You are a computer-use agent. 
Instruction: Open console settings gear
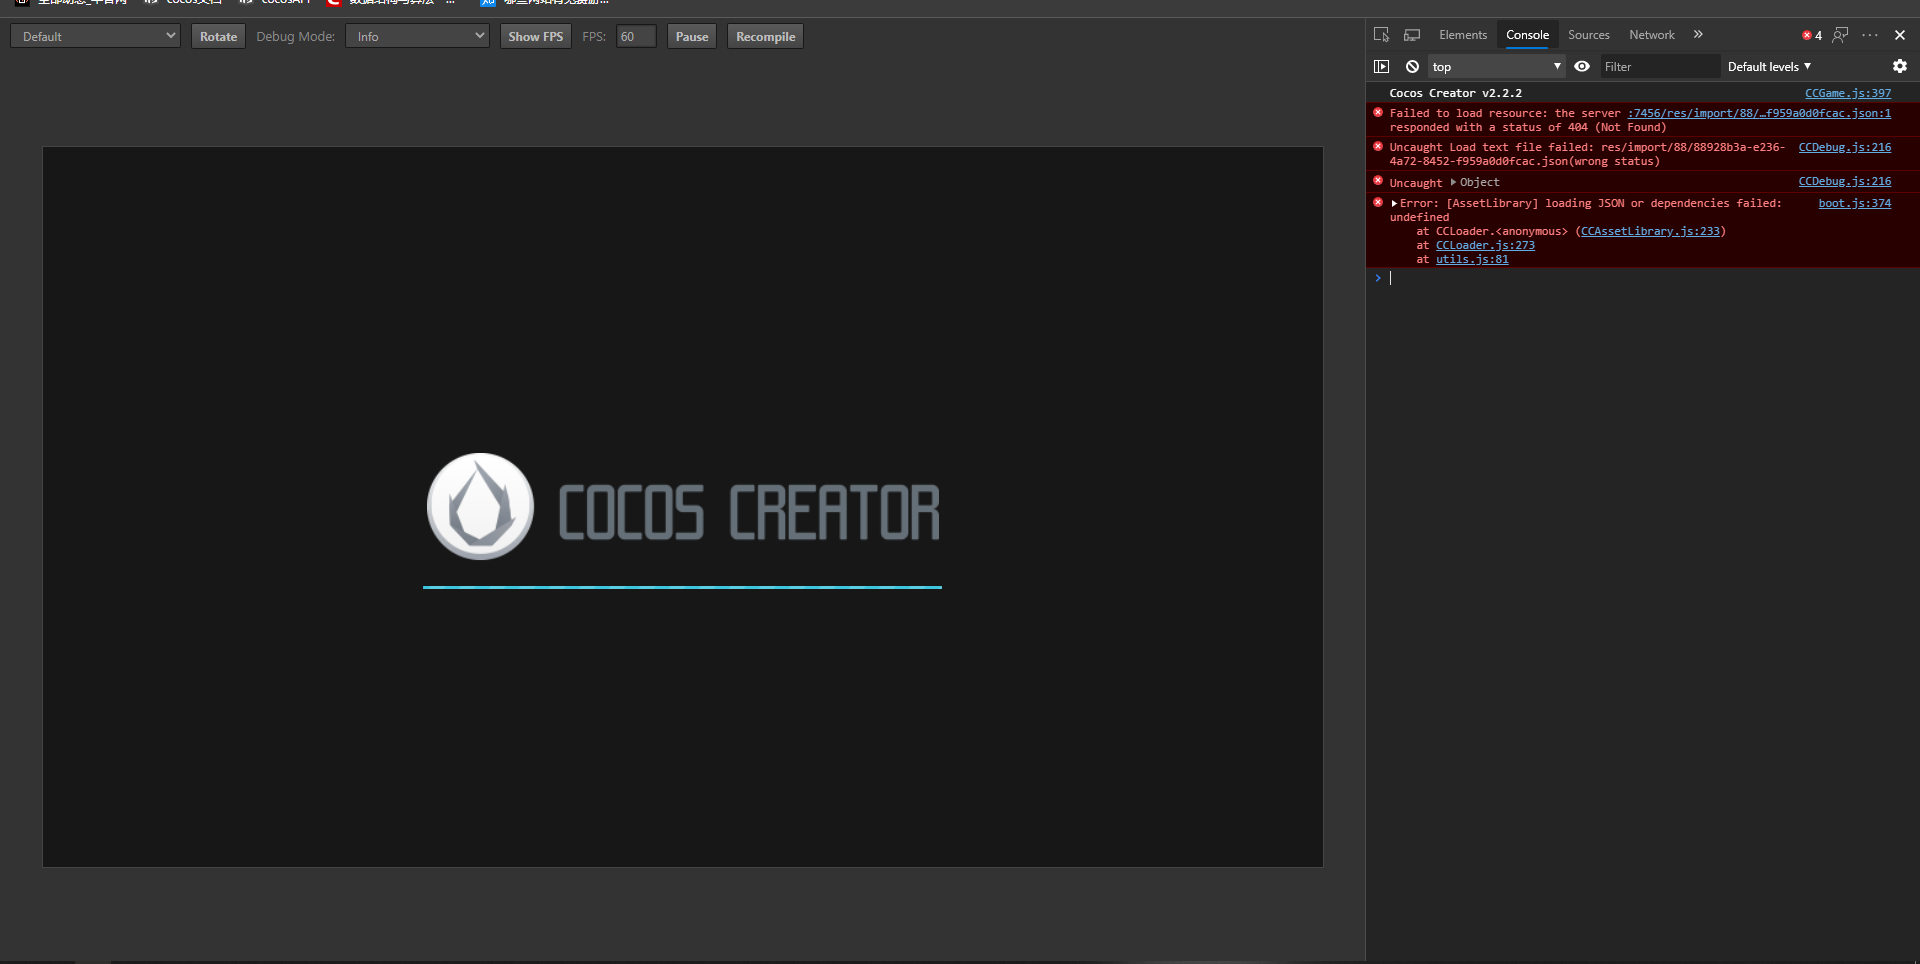point(1900,67)
